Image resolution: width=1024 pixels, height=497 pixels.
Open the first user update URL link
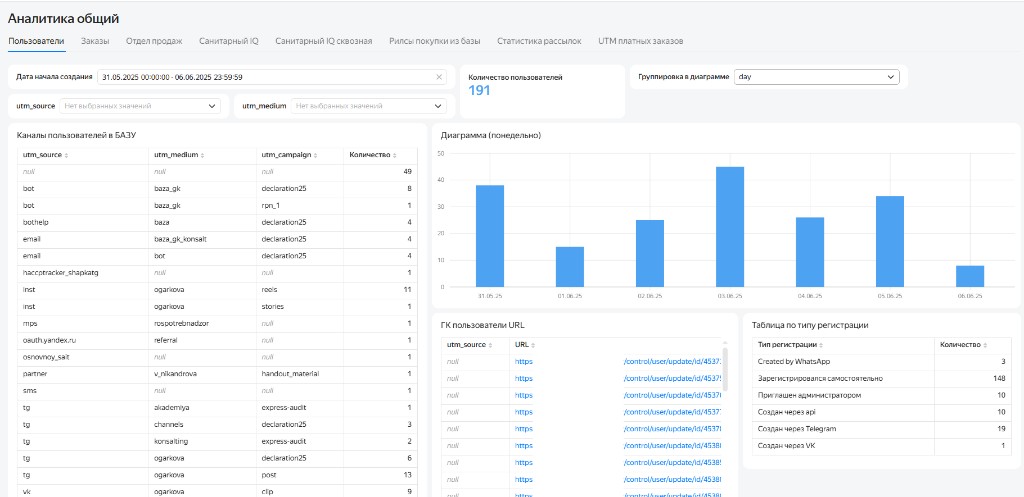tap(672, 361)
